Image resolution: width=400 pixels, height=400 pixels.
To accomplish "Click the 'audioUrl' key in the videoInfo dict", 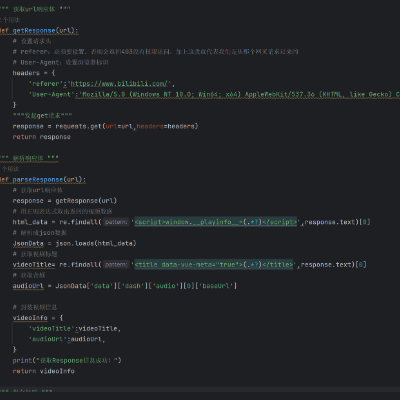I will point(48,339).
